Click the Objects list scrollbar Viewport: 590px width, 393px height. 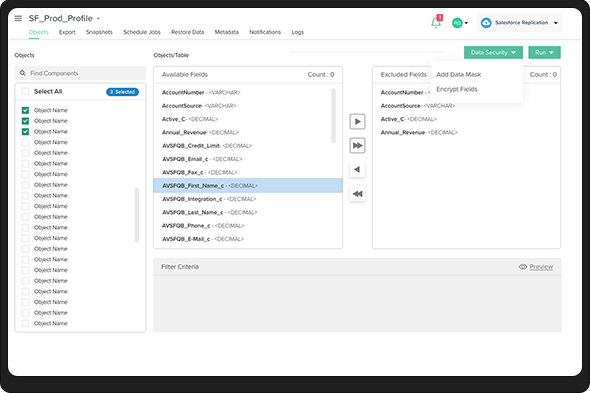pos(137,215)
